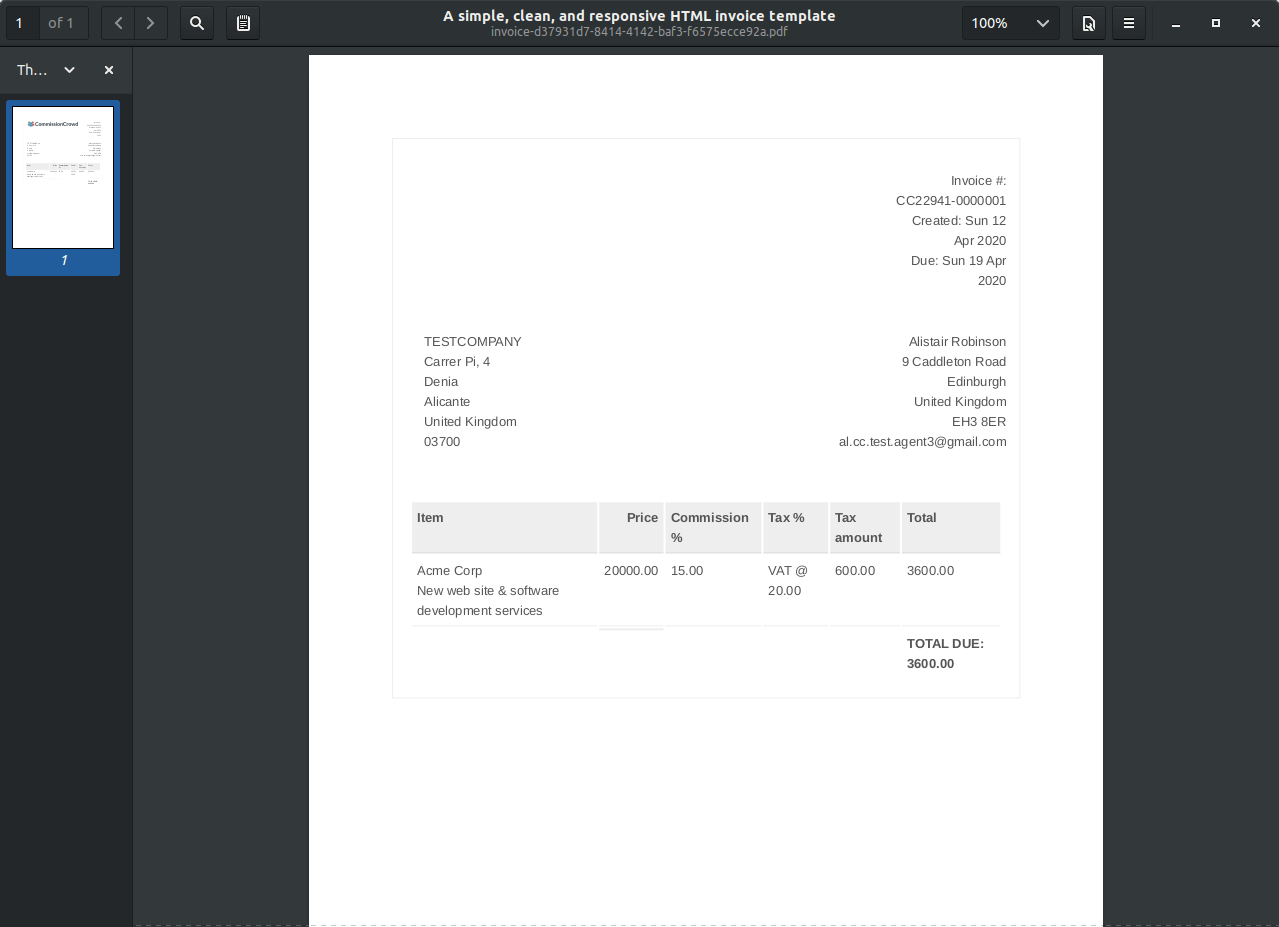Click the invoice number CC22941-0000001

pyautogui.click(x=950, y=200)
